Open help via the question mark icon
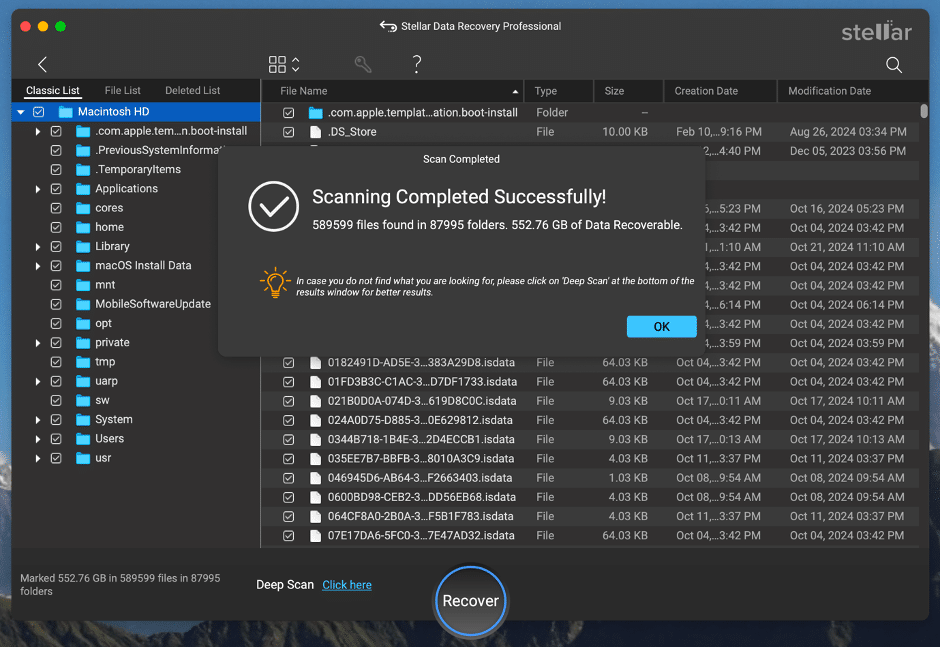941x647 pixels. coord(417,63)
